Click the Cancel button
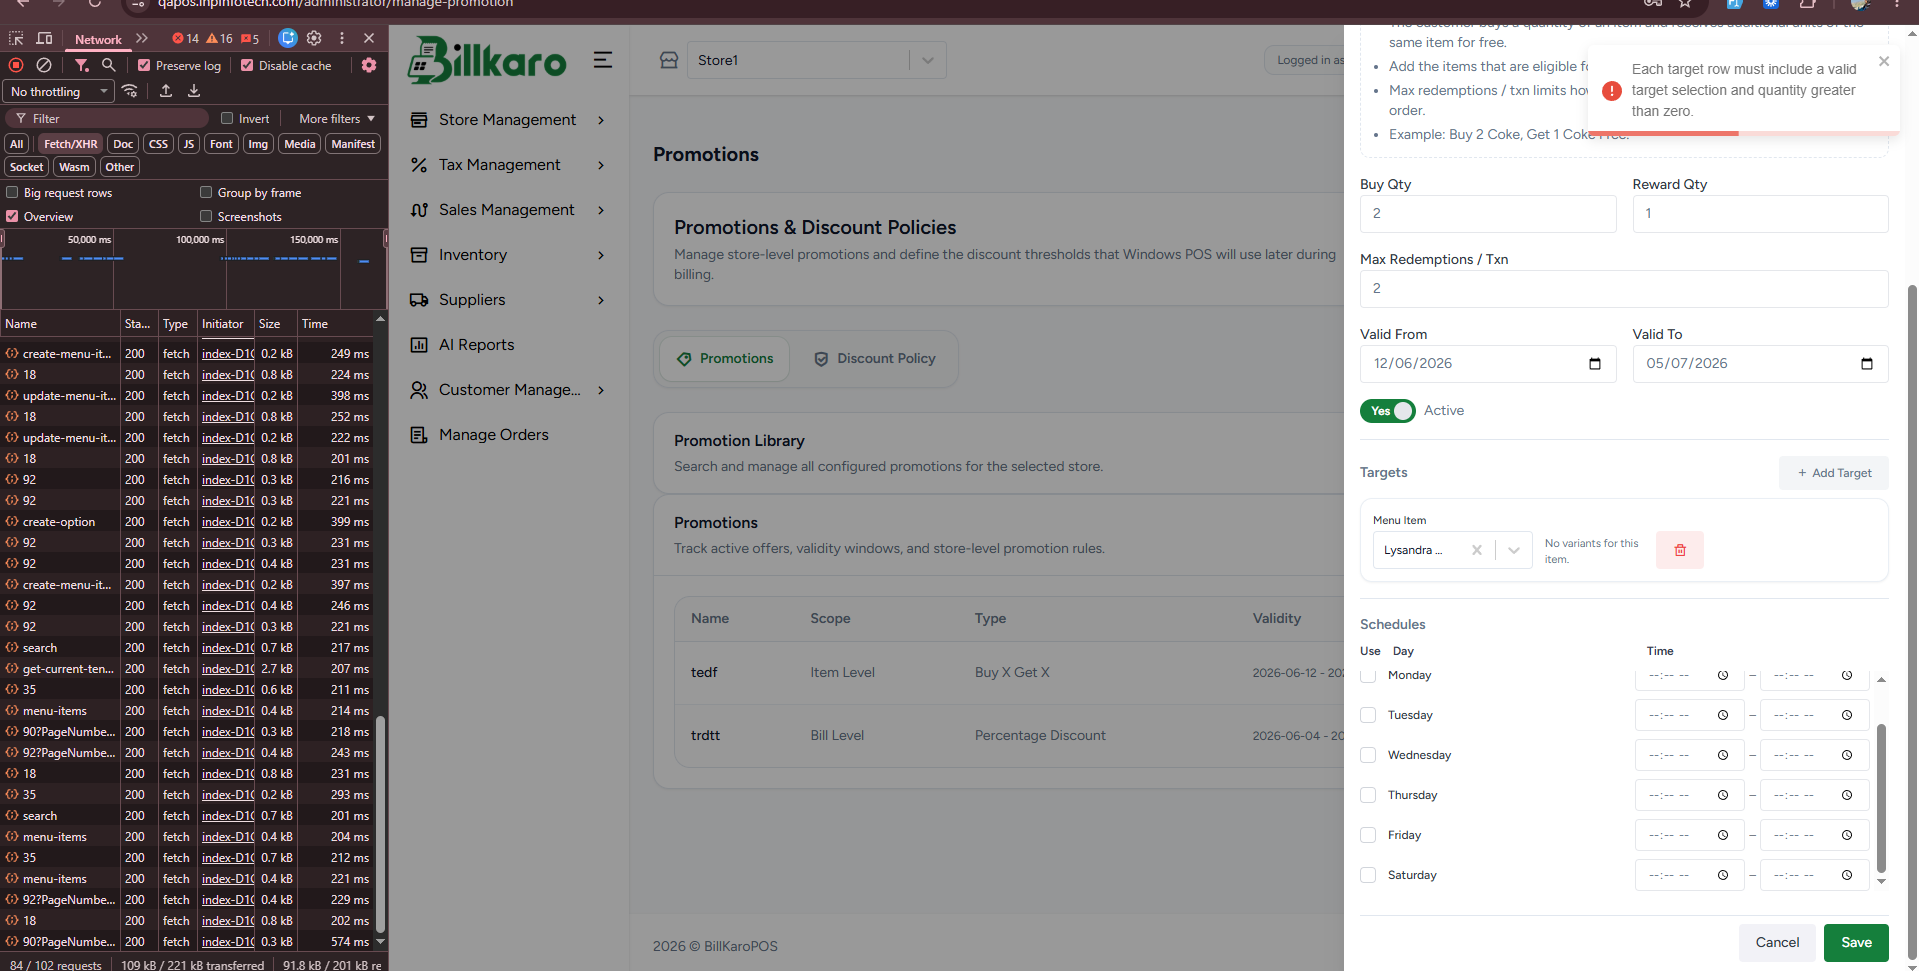 [x=1777, y=943]
